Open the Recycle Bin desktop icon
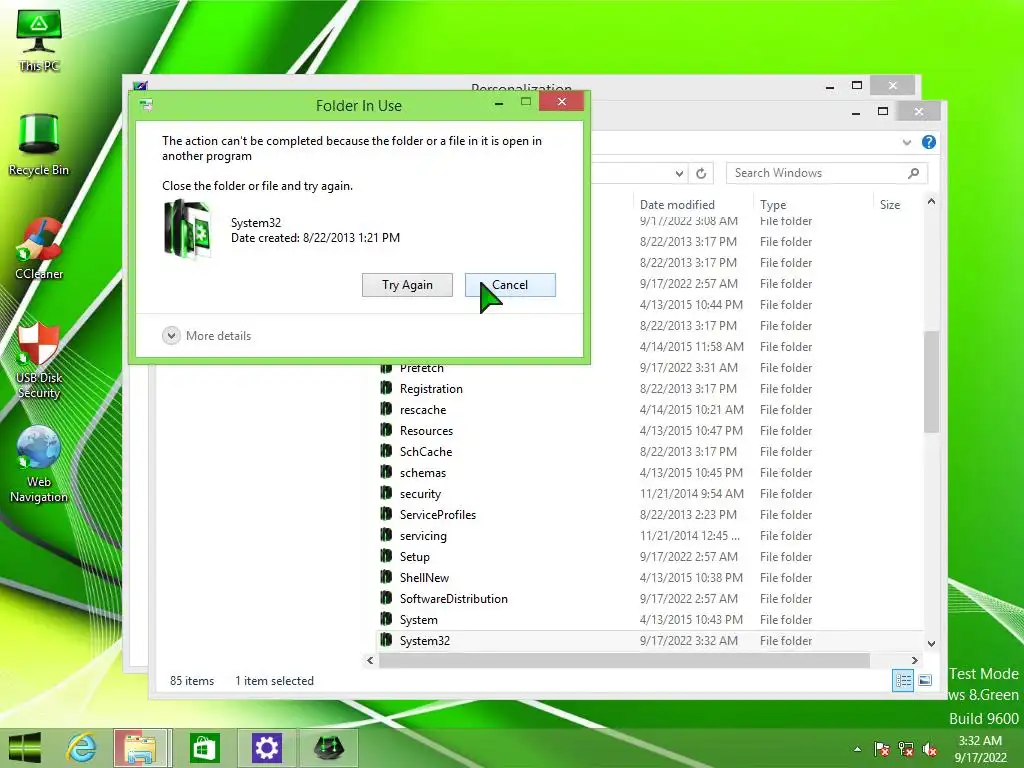 pos(39,145)
